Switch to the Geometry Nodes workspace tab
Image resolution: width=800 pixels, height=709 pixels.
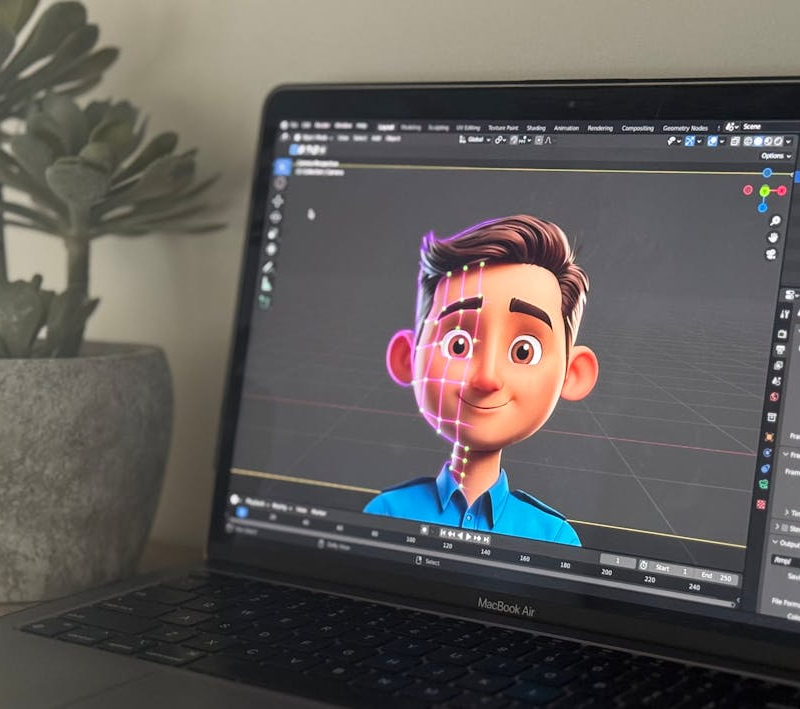click(x=685, y=128)
